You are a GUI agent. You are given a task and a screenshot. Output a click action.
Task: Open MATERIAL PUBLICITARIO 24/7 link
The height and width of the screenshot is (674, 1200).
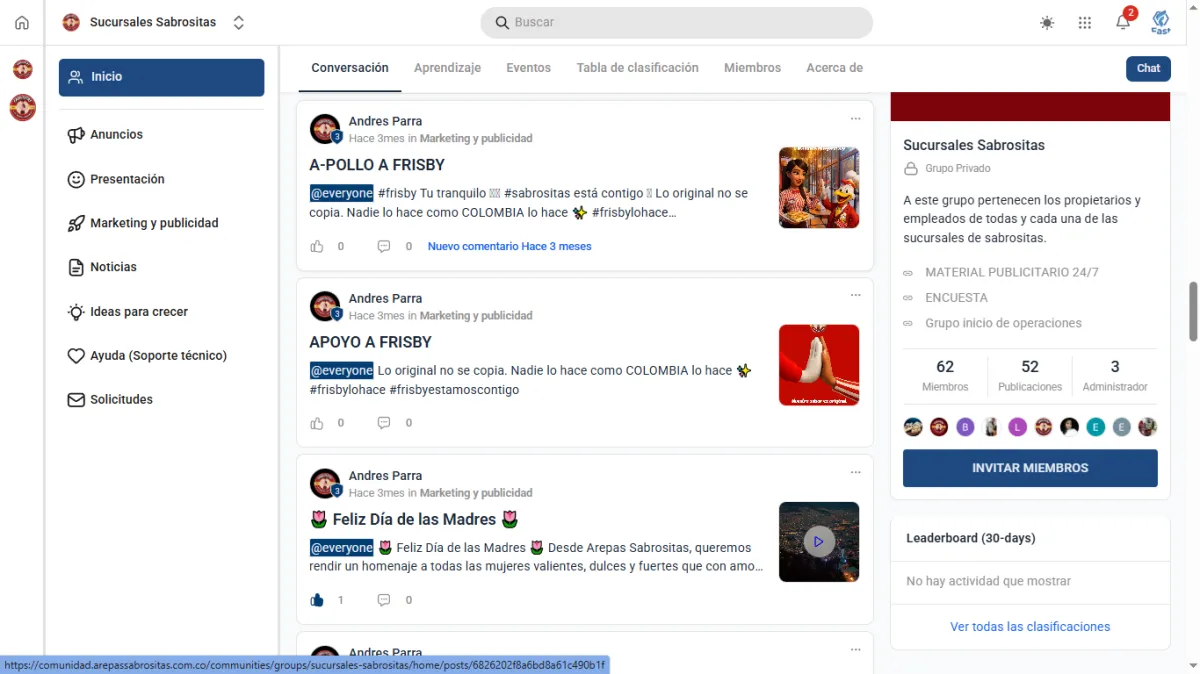[1012, 272]
